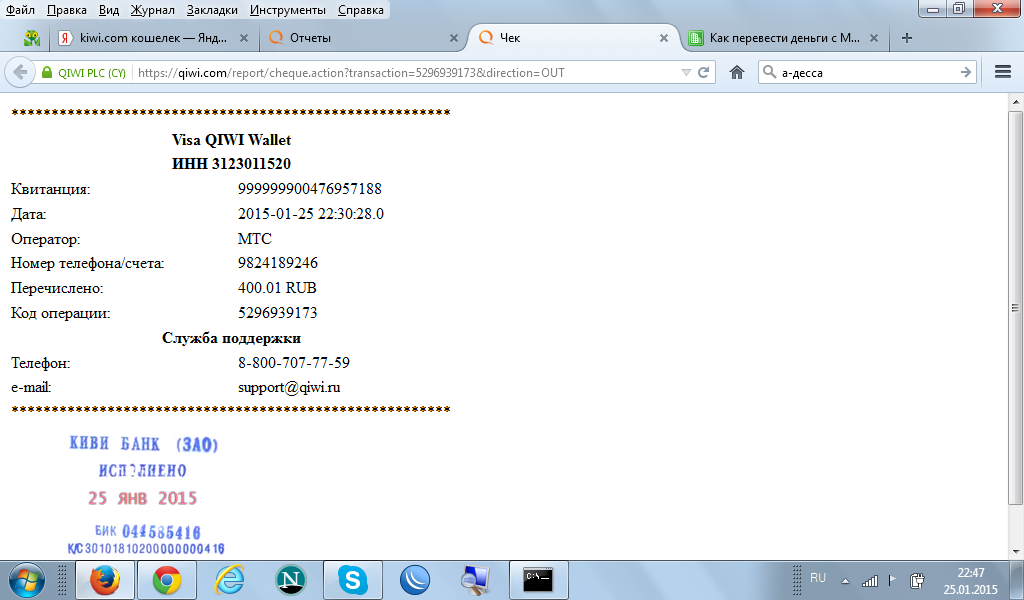Click the search box containing а-десса
This screenshot has width=1024, height=600.
pyautogui.click(x=867, y=72)
